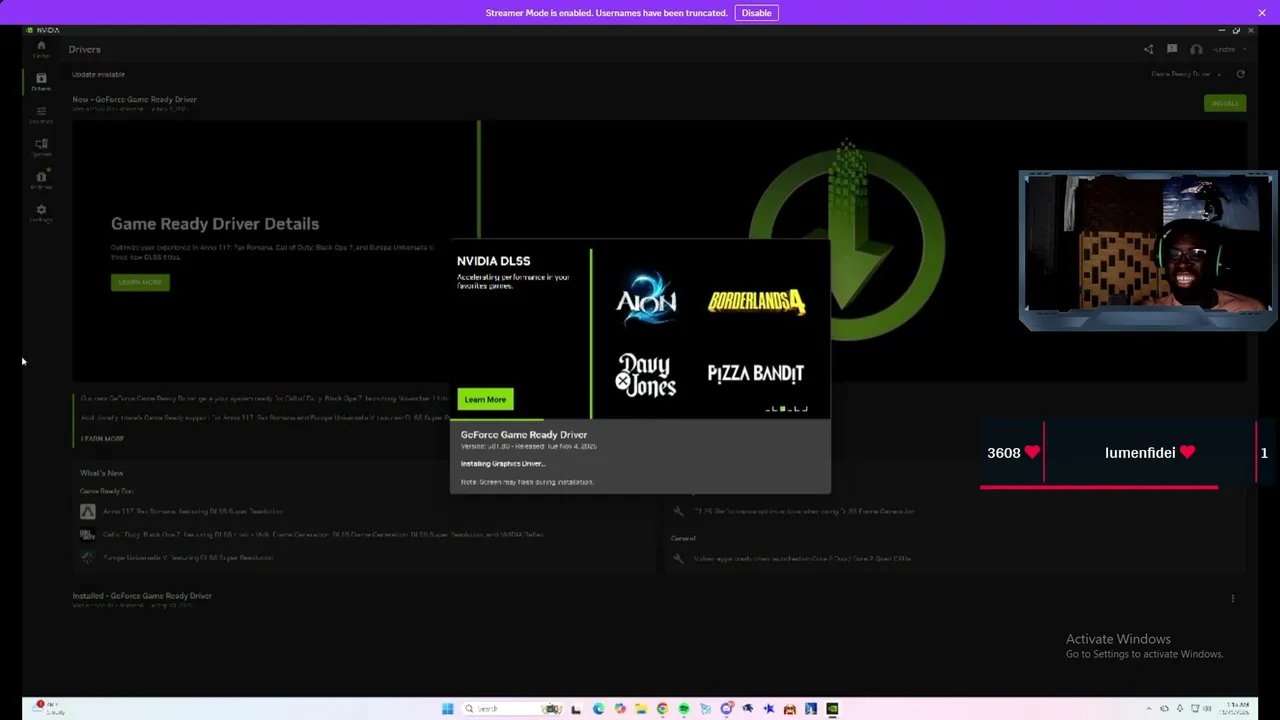Dismiss the Streamer Mode banner
Image resolution: width=1280 pixels, height=720 pixels.
(1262, 13)
